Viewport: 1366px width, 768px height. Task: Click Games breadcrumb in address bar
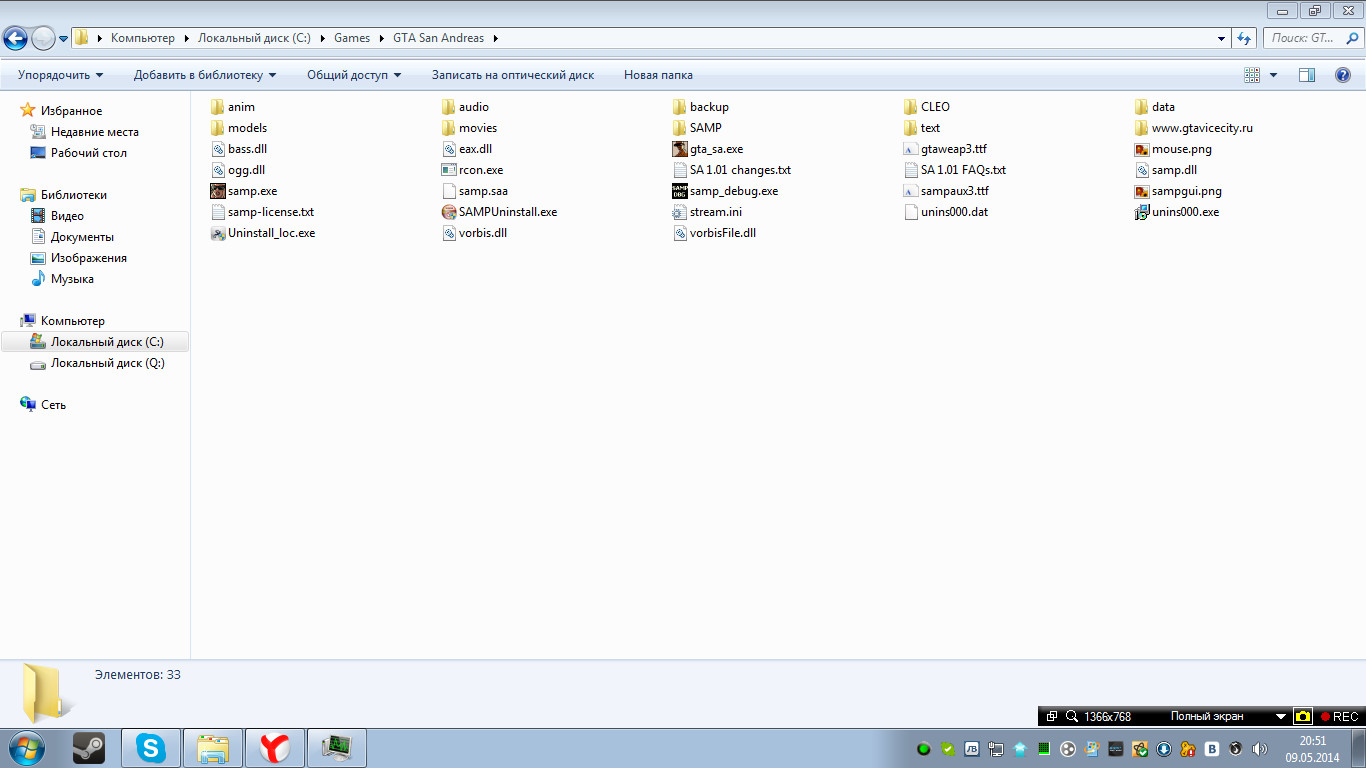point(352,38)
